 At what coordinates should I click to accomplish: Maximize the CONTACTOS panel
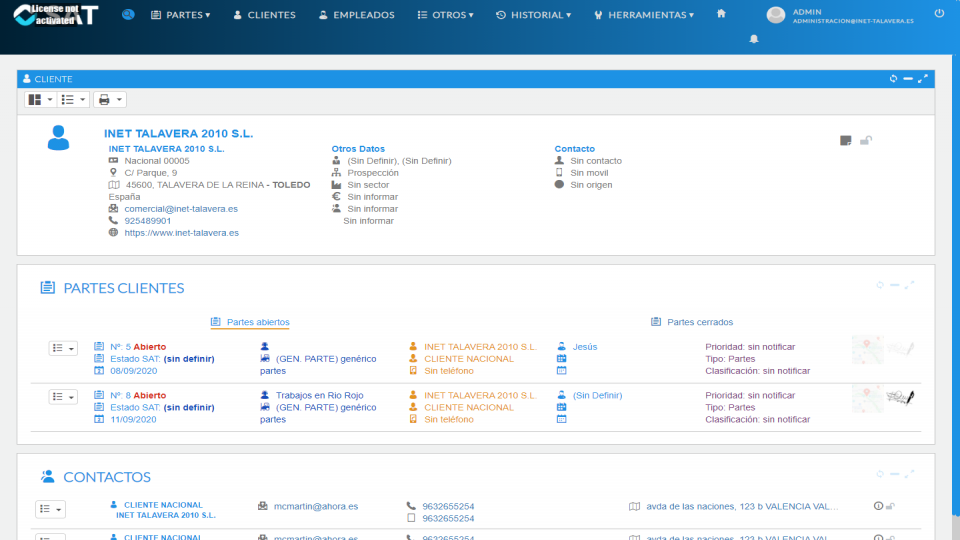(909, 474)
